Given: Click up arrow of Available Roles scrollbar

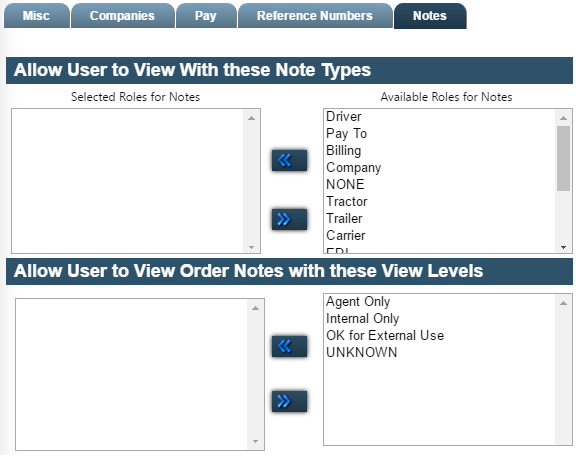Looking at the screenshot, I should tap(563, 118).
